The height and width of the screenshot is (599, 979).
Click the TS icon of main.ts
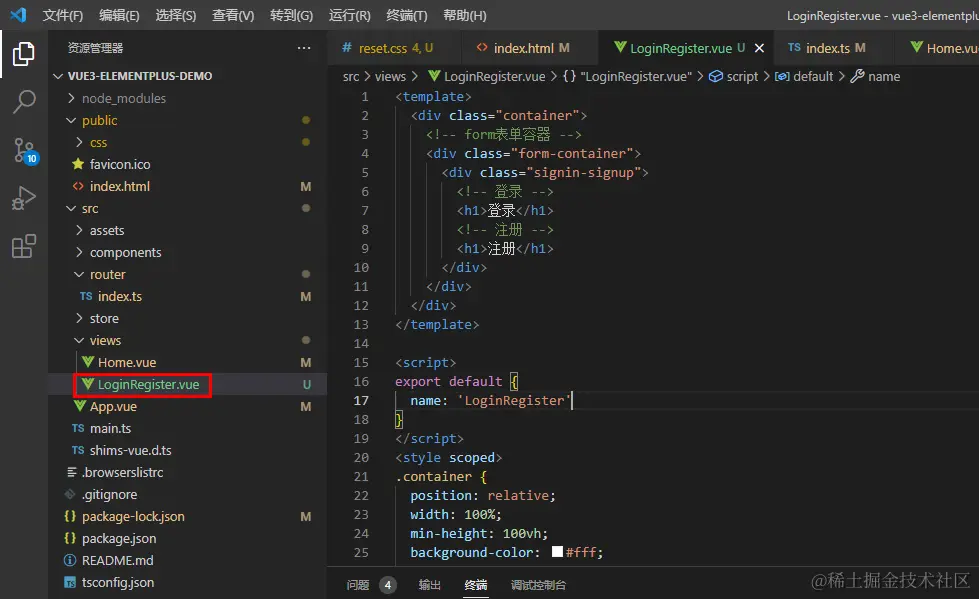tap(78, 428)
